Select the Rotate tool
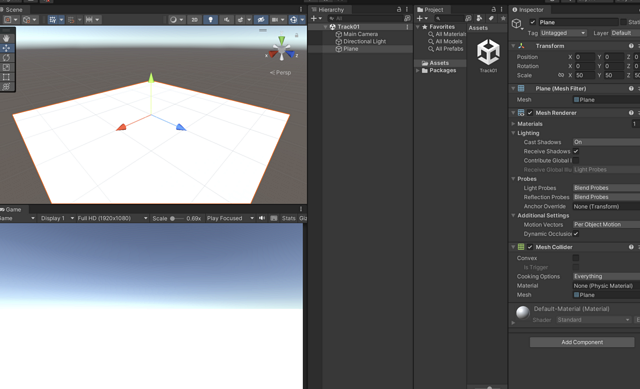Image resolution: width=640 pixels, height=389 pixels. [7, 58]
